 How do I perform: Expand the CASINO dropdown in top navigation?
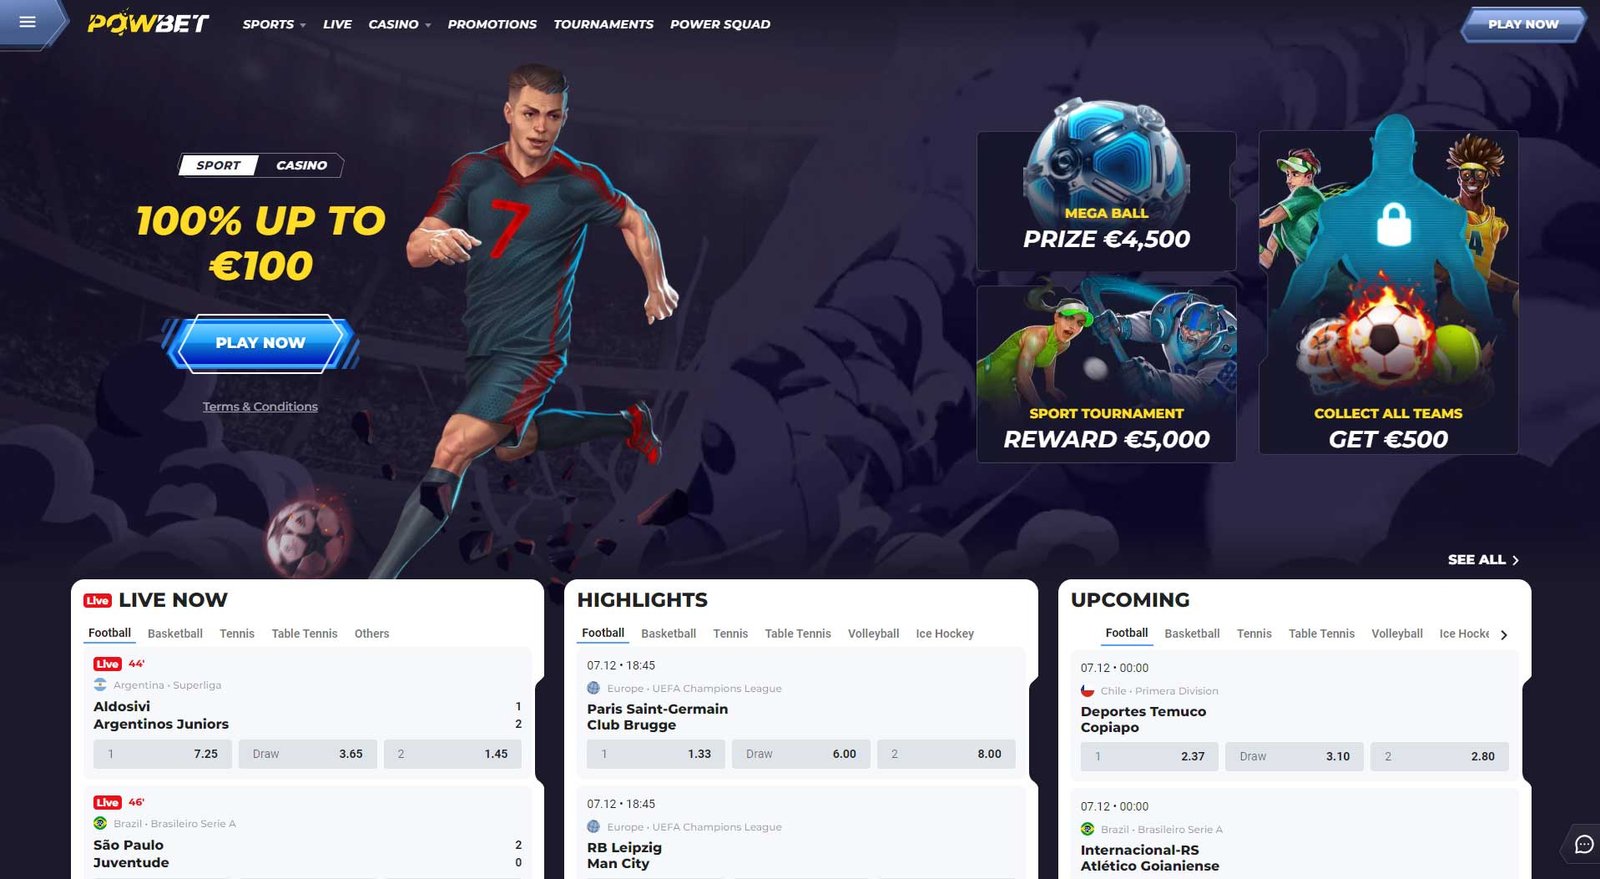[399, 24]
